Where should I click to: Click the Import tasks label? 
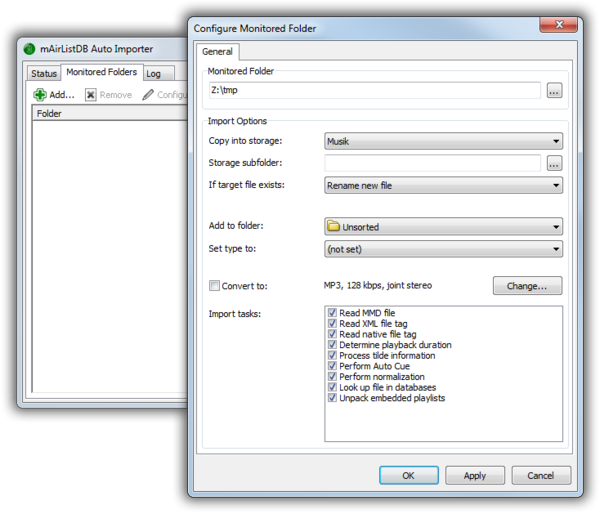point(235,314)
